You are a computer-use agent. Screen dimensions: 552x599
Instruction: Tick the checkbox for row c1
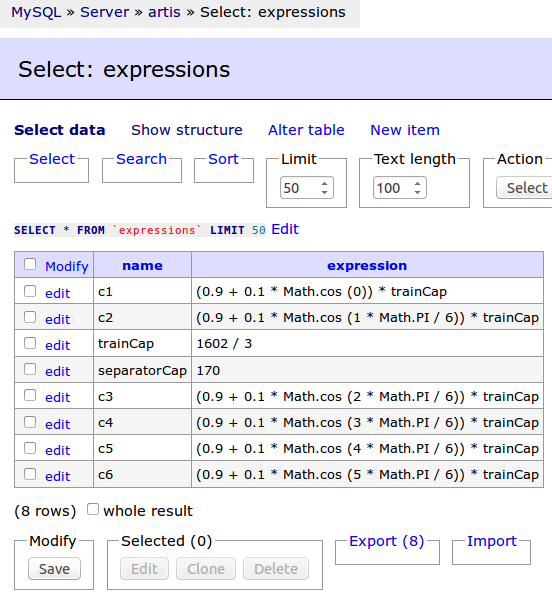pyautogui.click(x=30, y=291)
